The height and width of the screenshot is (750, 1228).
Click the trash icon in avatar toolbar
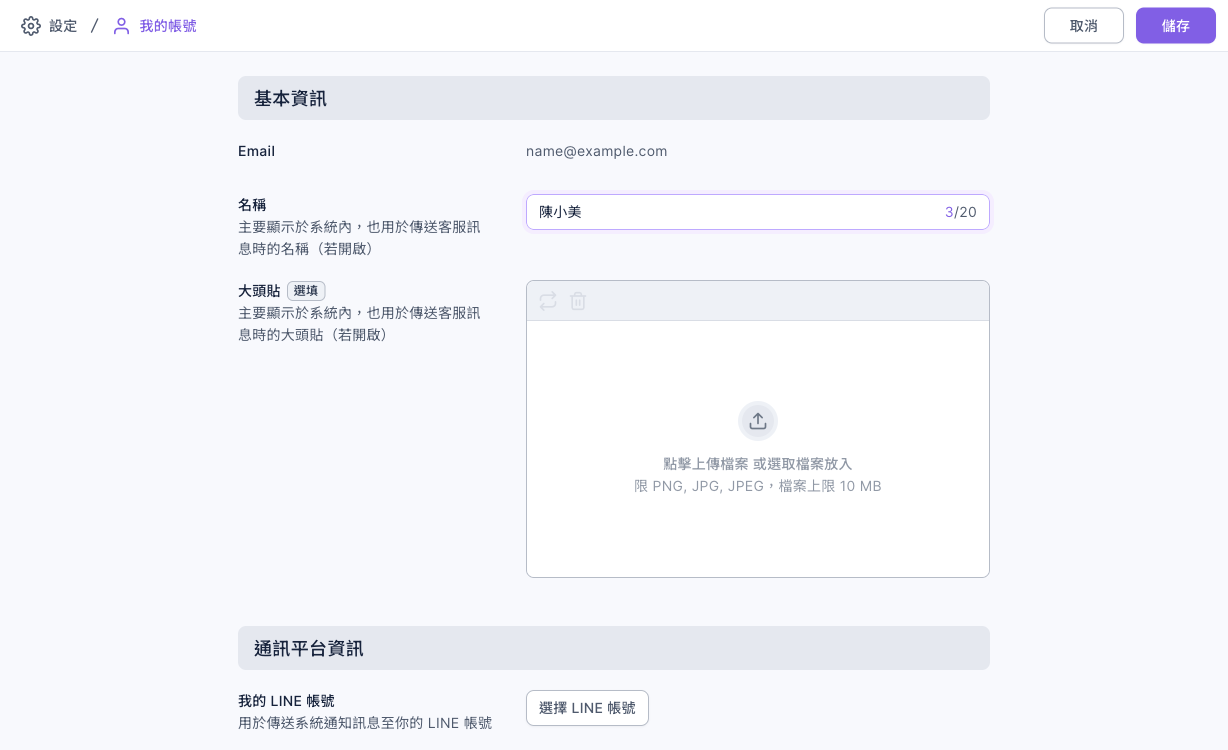[578, 301]
